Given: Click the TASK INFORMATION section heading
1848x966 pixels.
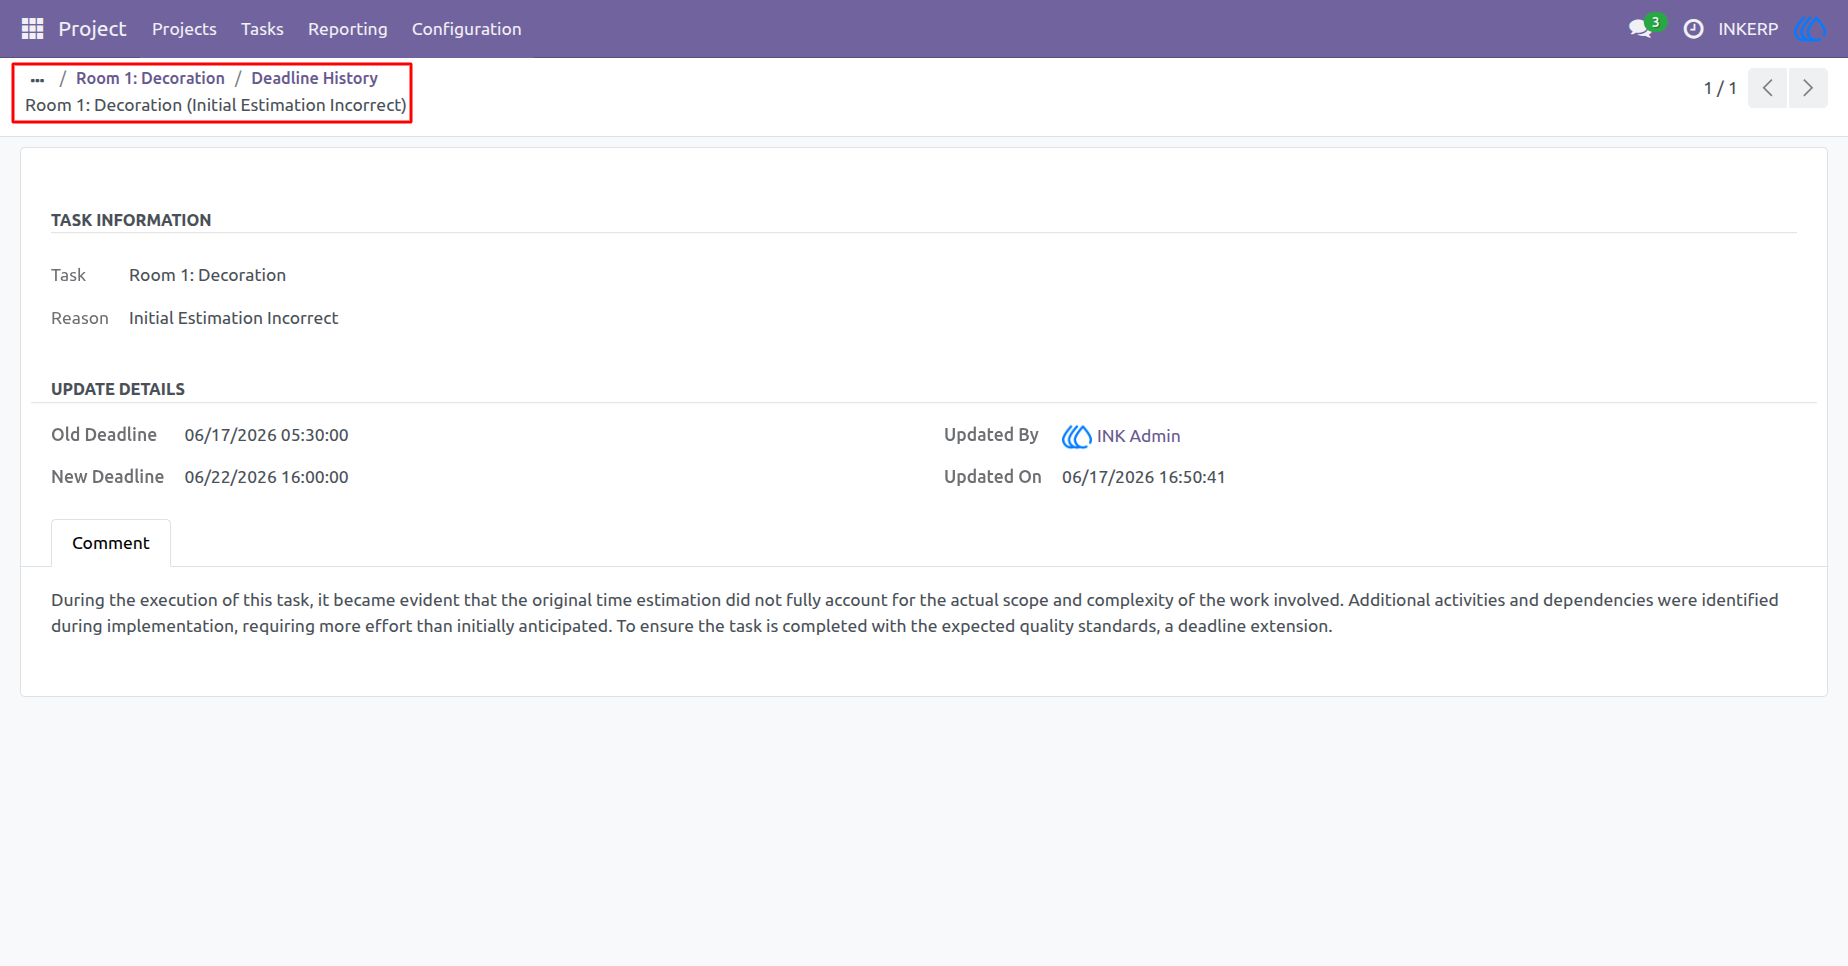Looking at the screenshot, I should click(131, 220).
